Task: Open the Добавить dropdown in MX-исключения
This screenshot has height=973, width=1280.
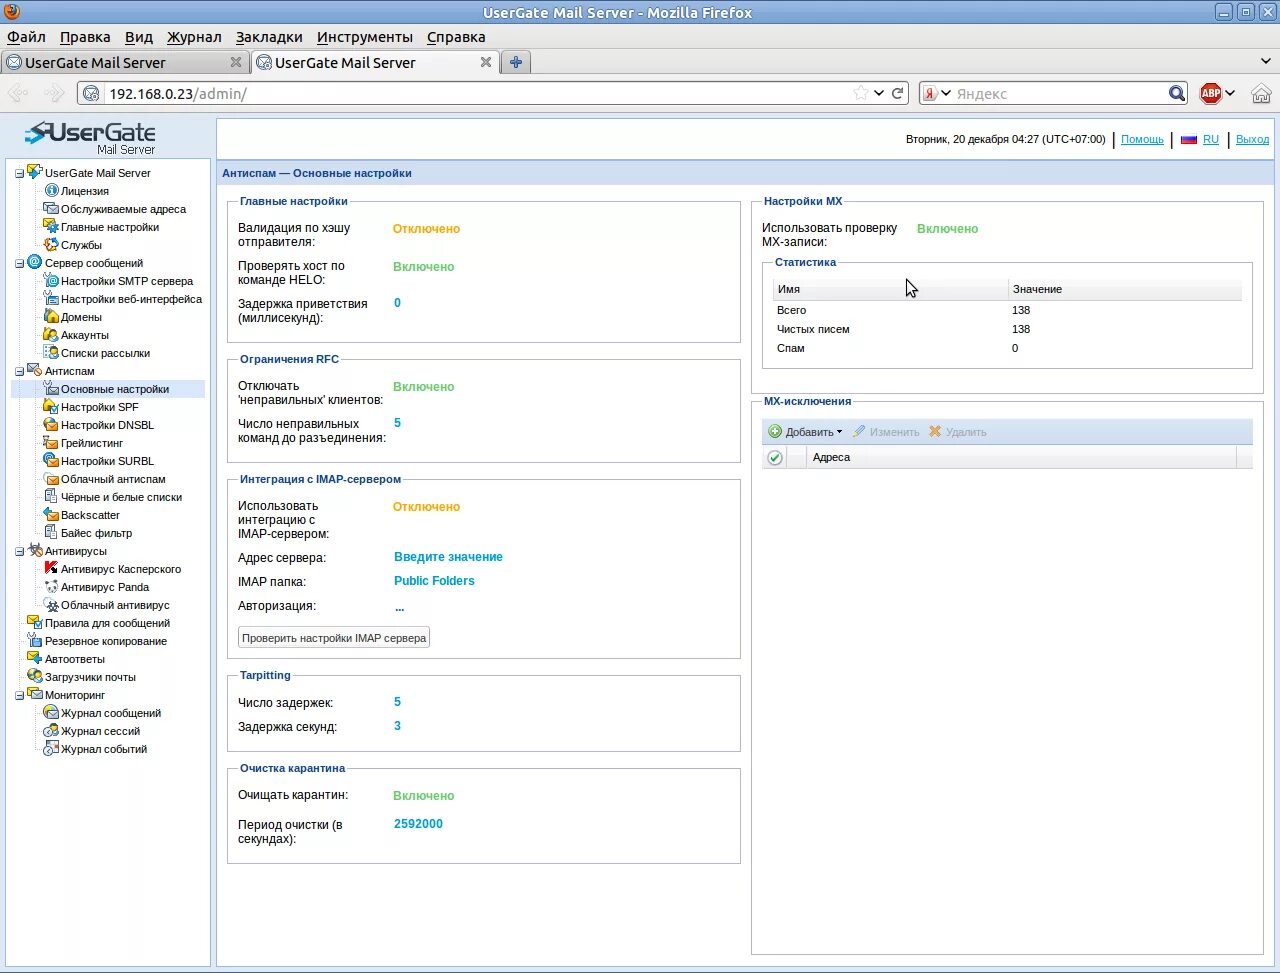Action: pos(805,432)
